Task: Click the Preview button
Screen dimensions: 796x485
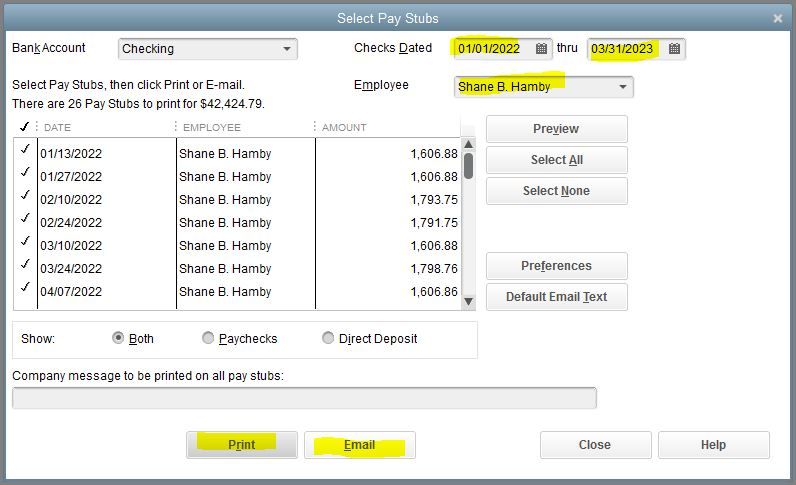Action: click(556, 129)
